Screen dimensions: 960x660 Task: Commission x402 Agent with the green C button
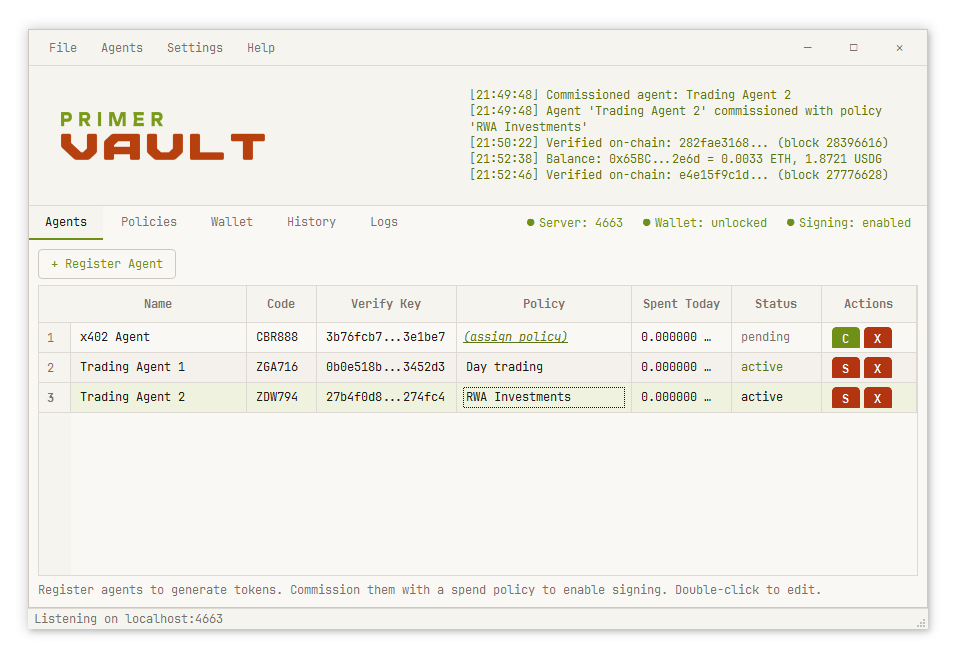(x=846, y=338)
